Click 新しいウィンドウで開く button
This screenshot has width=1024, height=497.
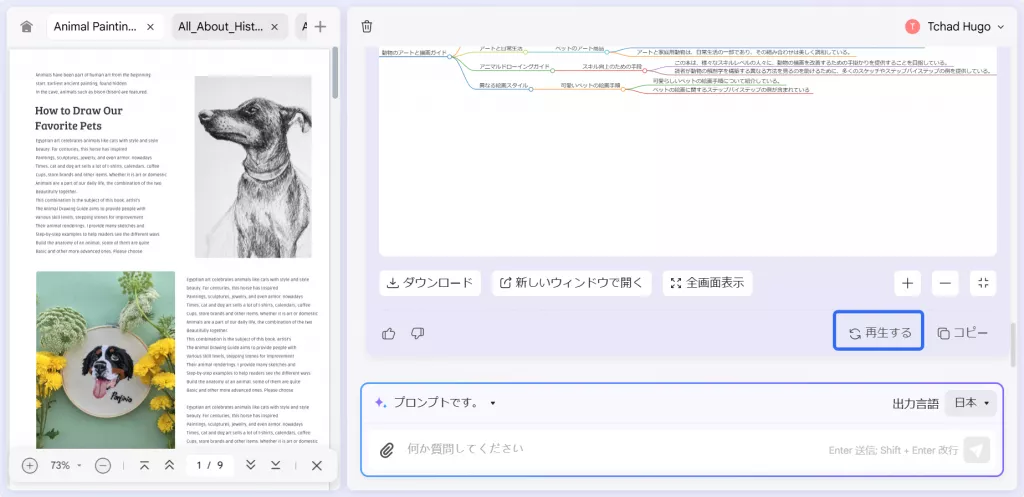pyautogui.click(x=571, y=283)
